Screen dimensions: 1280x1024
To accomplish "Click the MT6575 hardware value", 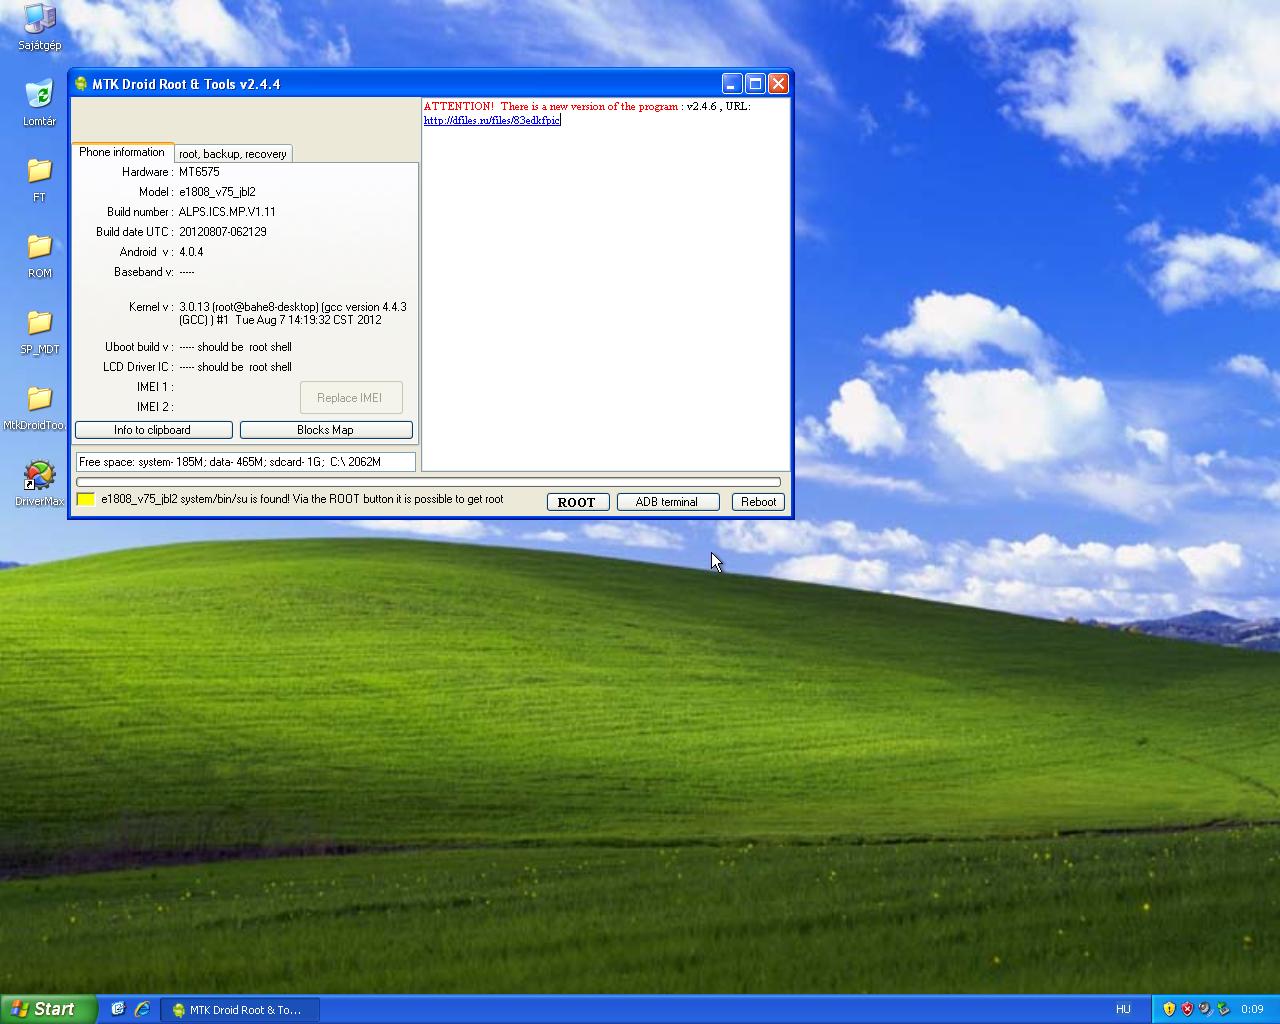I will [199, 172].
